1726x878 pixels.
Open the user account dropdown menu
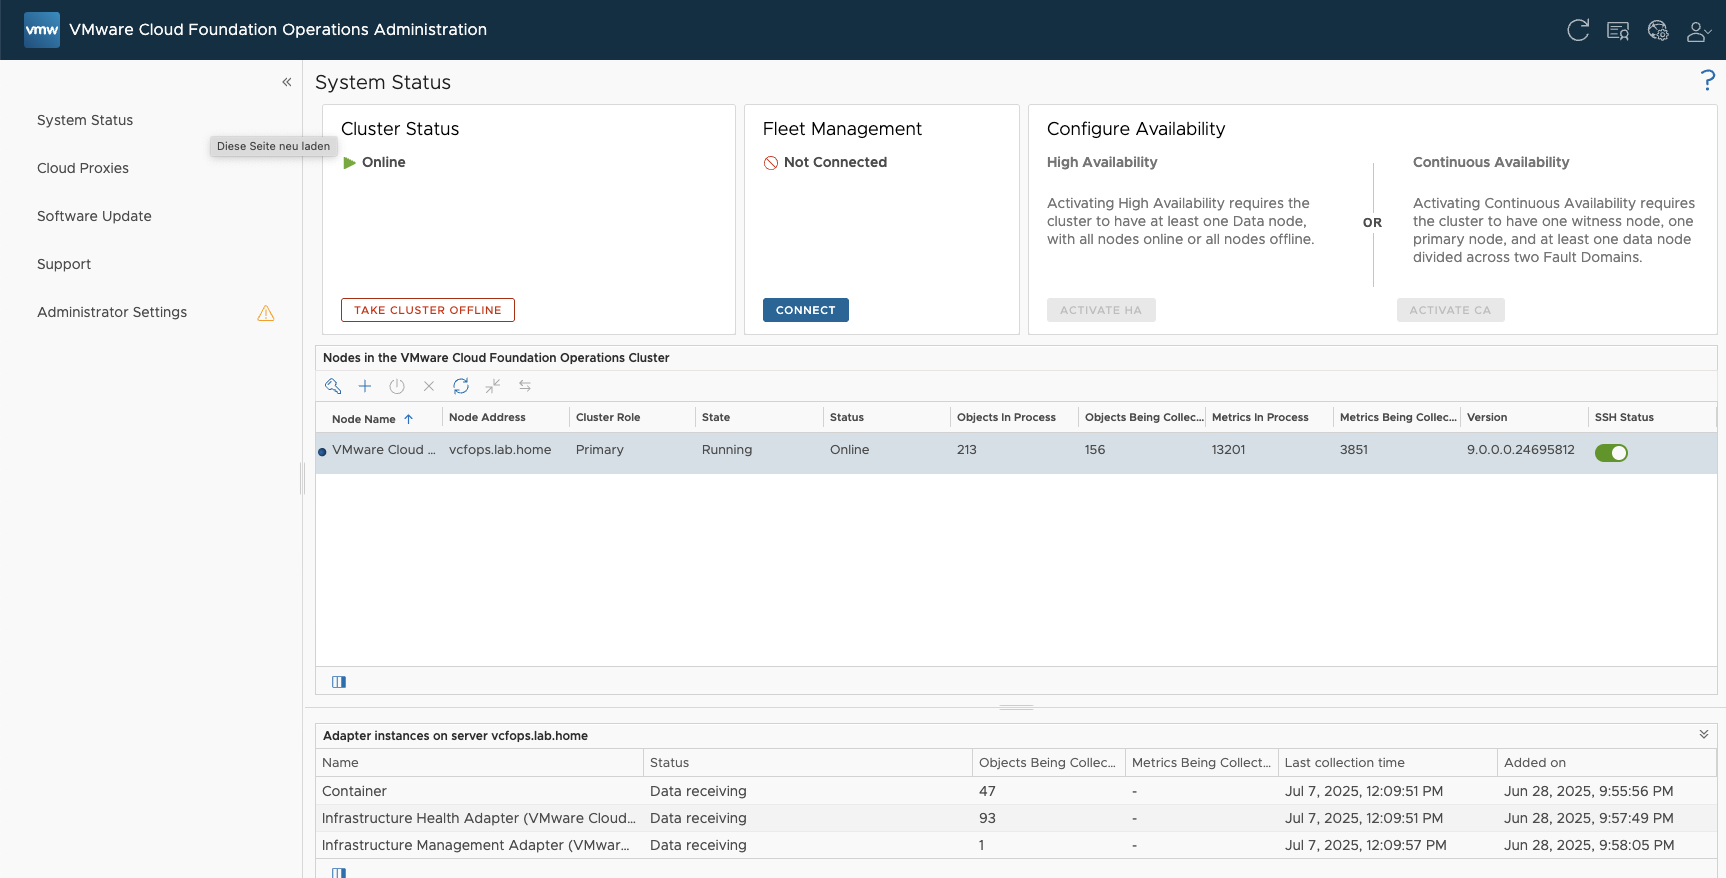click(x=1698, y=31)
